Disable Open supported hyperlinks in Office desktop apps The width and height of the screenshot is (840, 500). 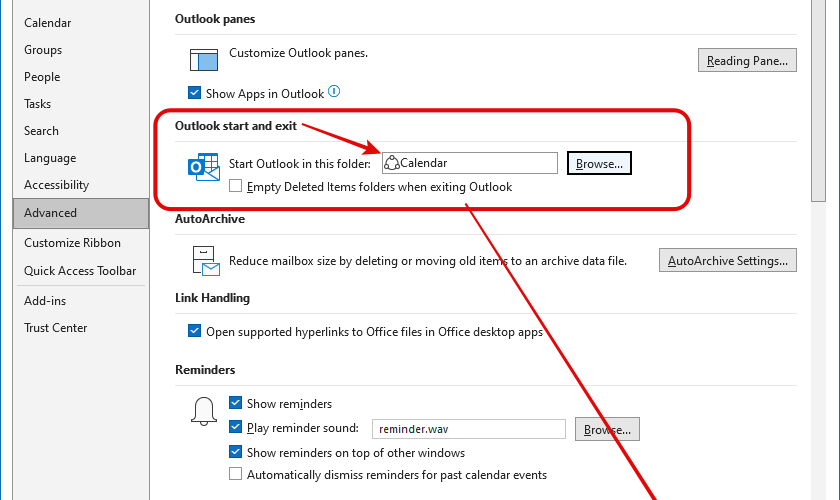click(x=194, y=331)
